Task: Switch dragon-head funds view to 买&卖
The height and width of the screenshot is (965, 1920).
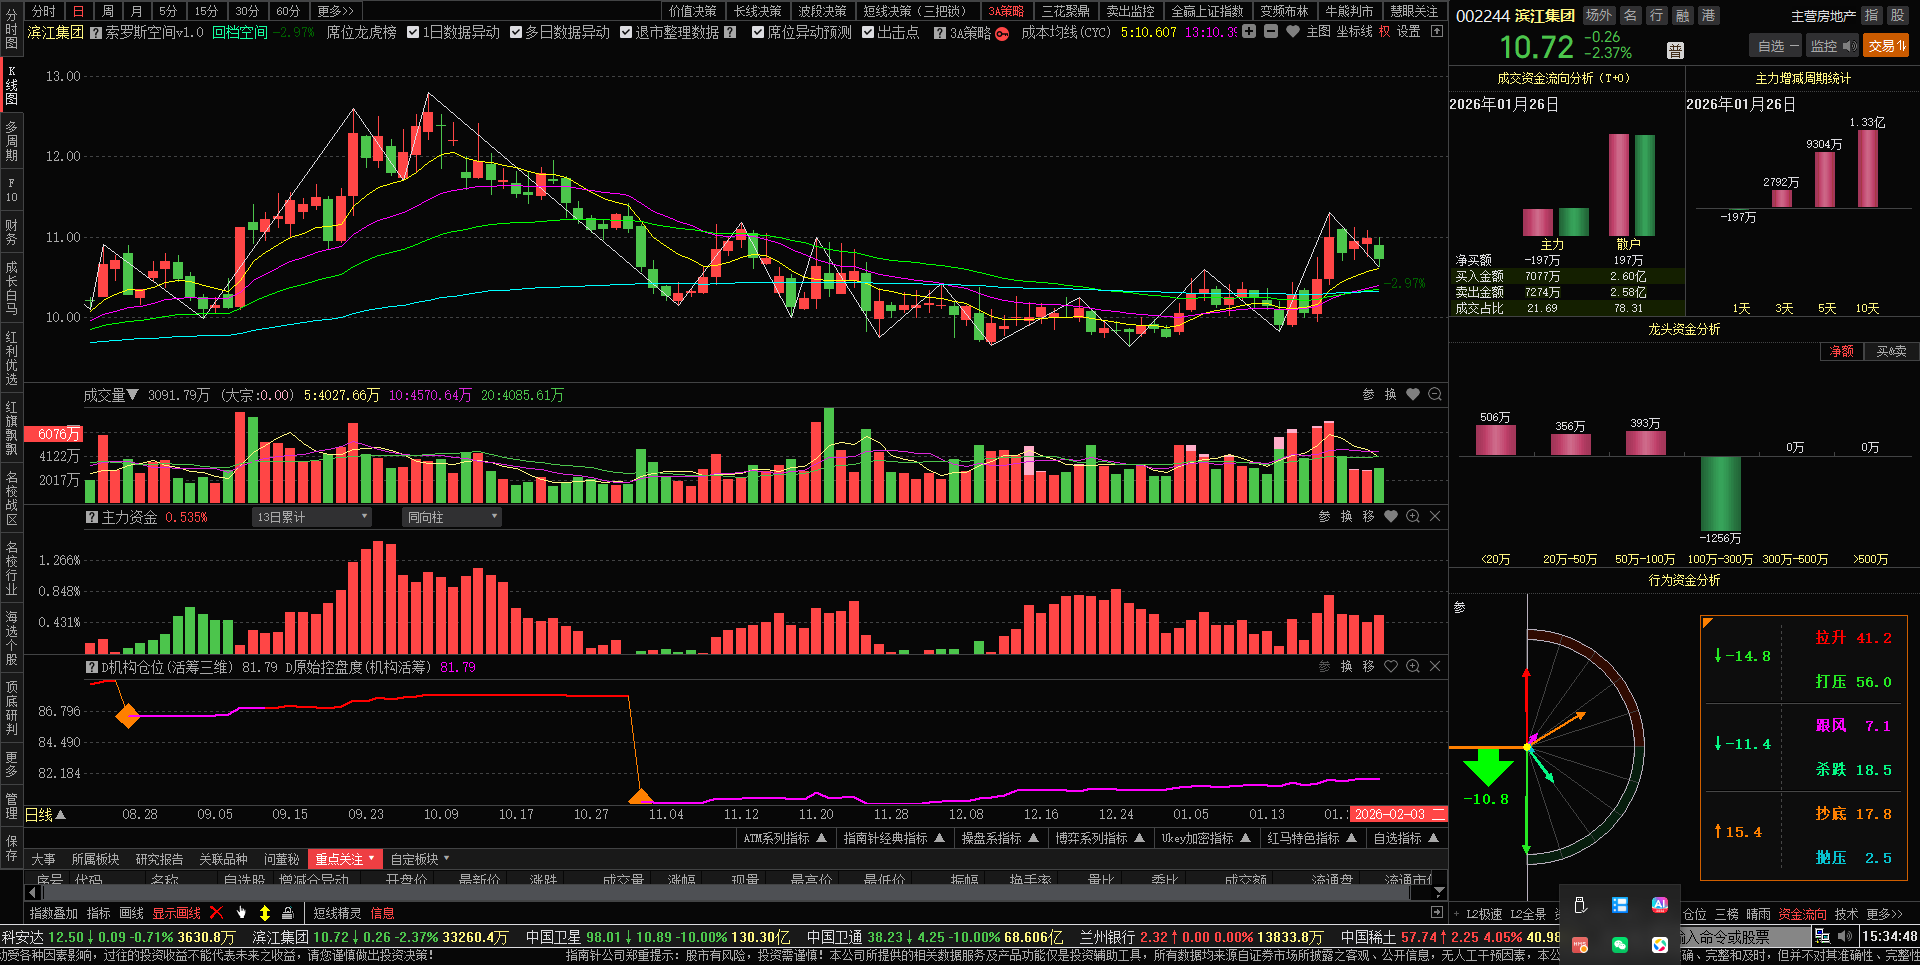Action: (x=1891, y=352)
